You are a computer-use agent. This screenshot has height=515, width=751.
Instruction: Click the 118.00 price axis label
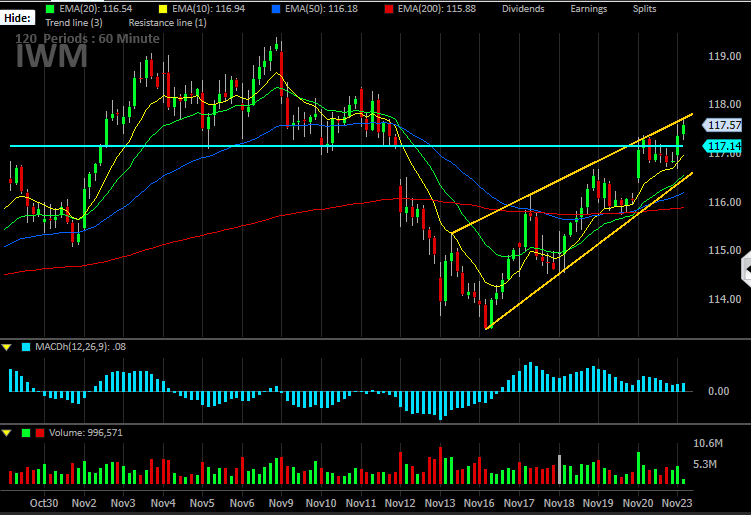coord(724,104)
